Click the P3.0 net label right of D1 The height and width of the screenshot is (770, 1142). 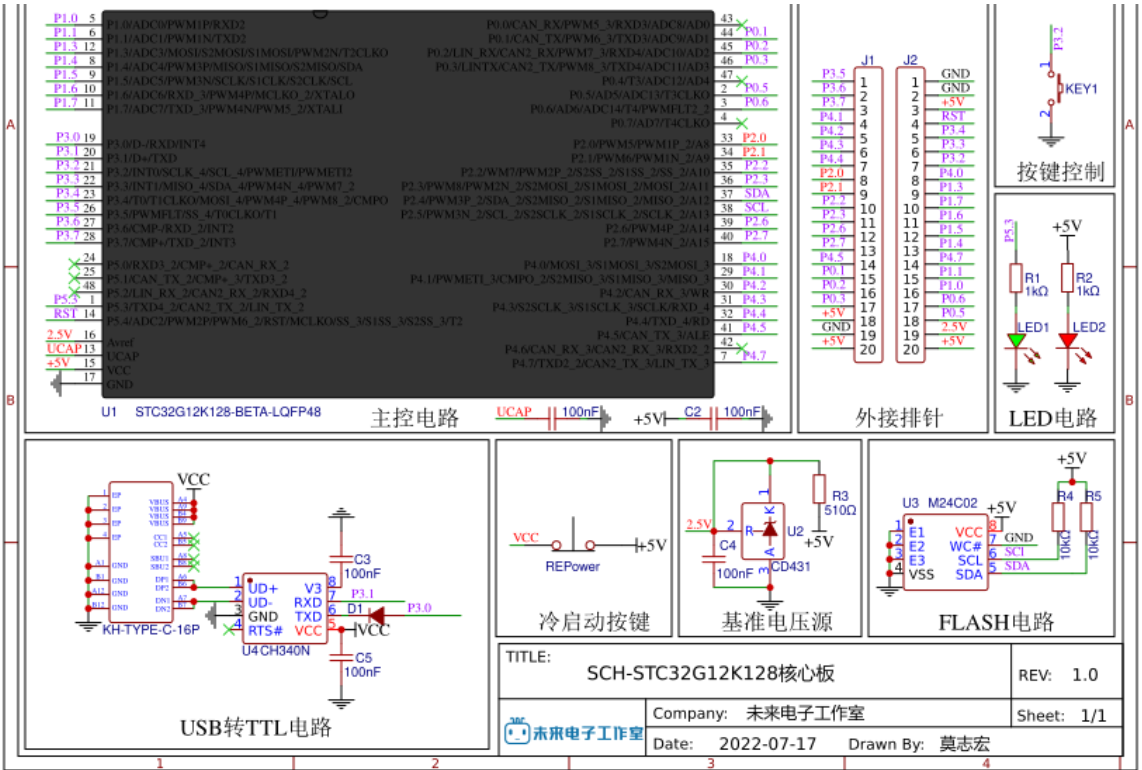pos(419,608)
